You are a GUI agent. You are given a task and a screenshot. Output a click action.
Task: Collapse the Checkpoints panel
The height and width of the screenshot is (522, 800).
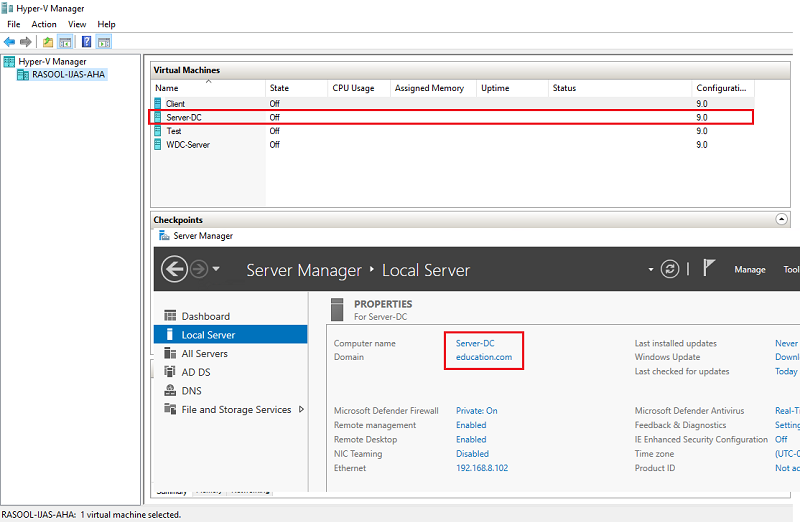(781, 219)
